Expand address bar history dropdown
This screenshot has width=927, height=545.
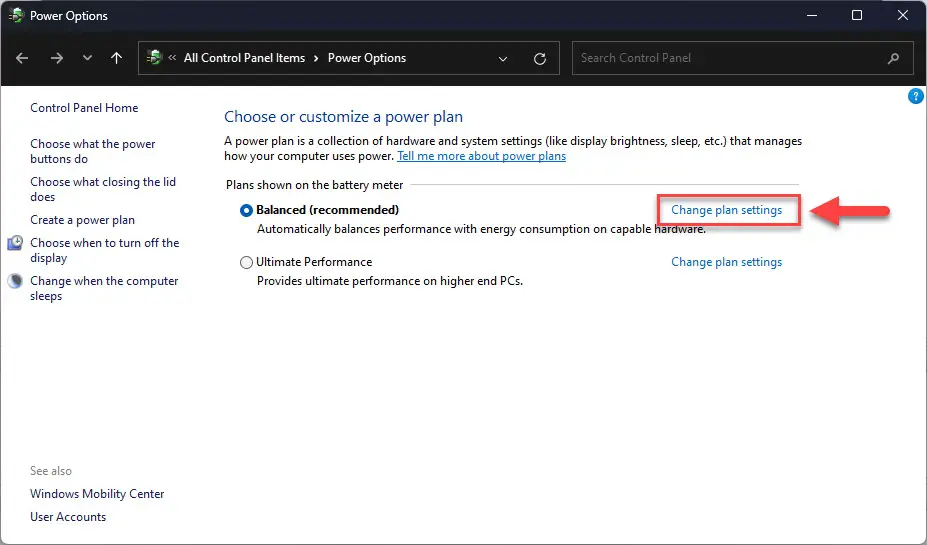pos(503,59)
